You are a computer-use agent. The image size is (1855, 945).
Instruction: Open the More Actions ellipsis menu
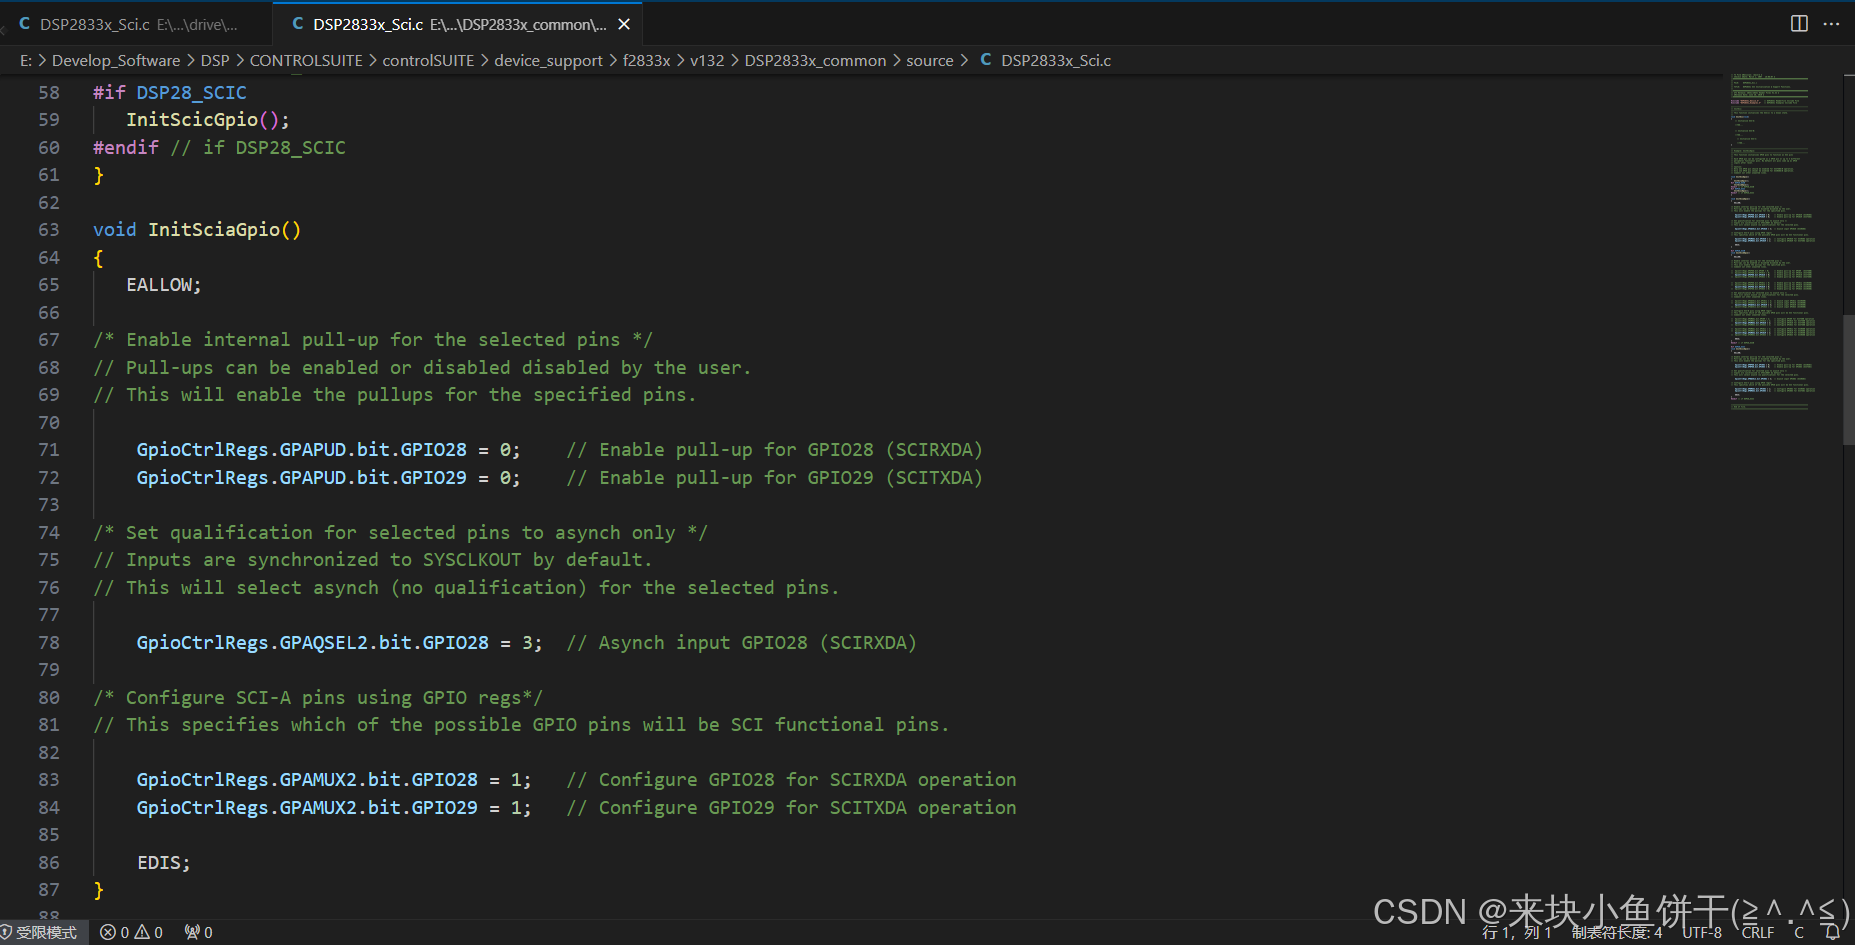1832,23
